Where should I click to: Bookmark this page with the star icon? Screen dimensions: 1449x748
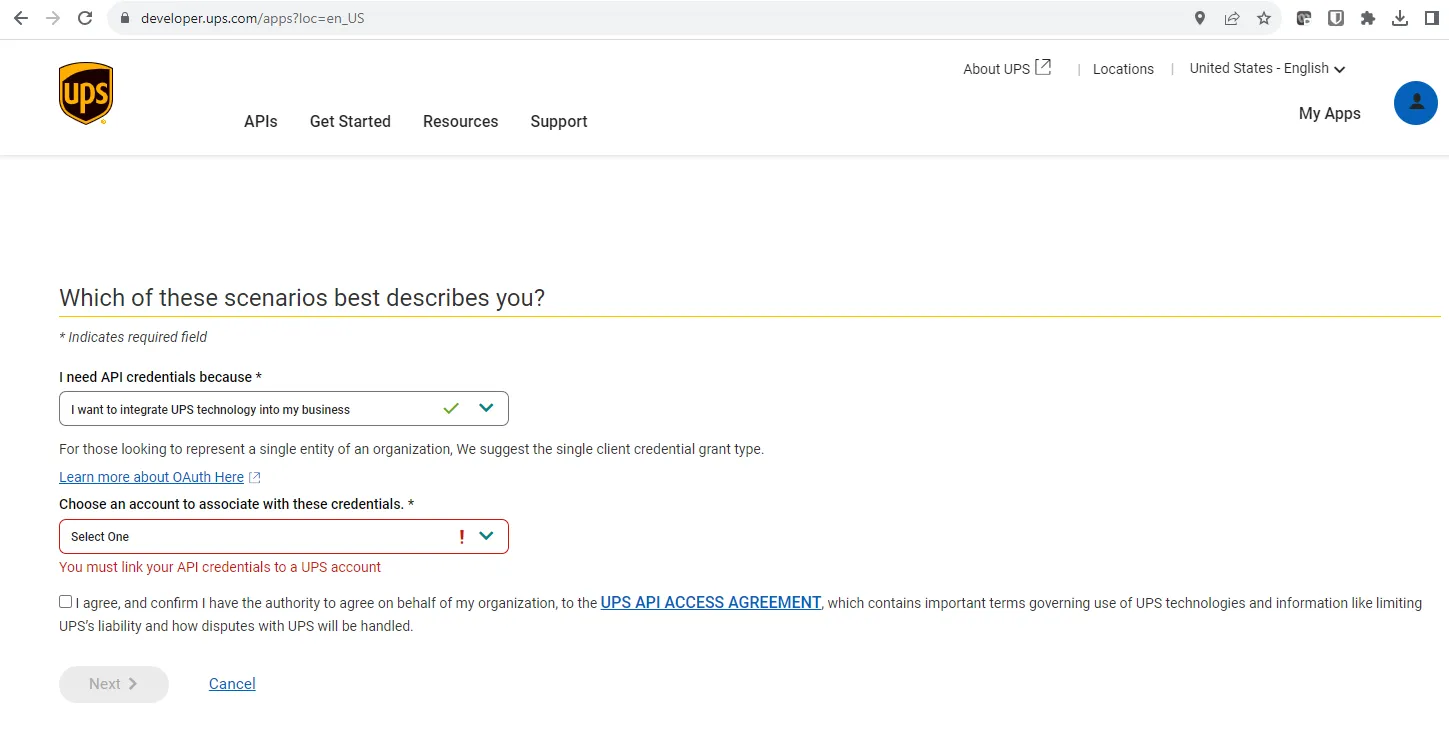(x=1264, y=18)
